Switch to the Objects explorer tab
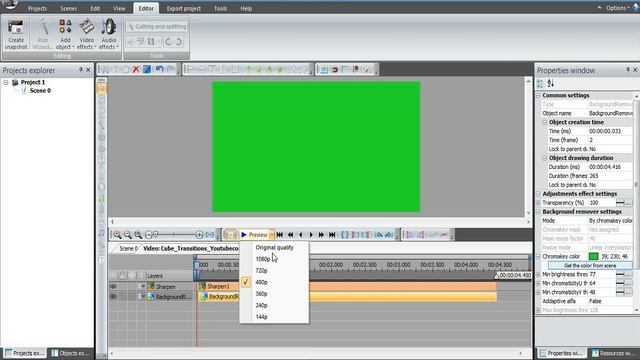Viewport: 640px width, 360px height. [x=70, y=353]
